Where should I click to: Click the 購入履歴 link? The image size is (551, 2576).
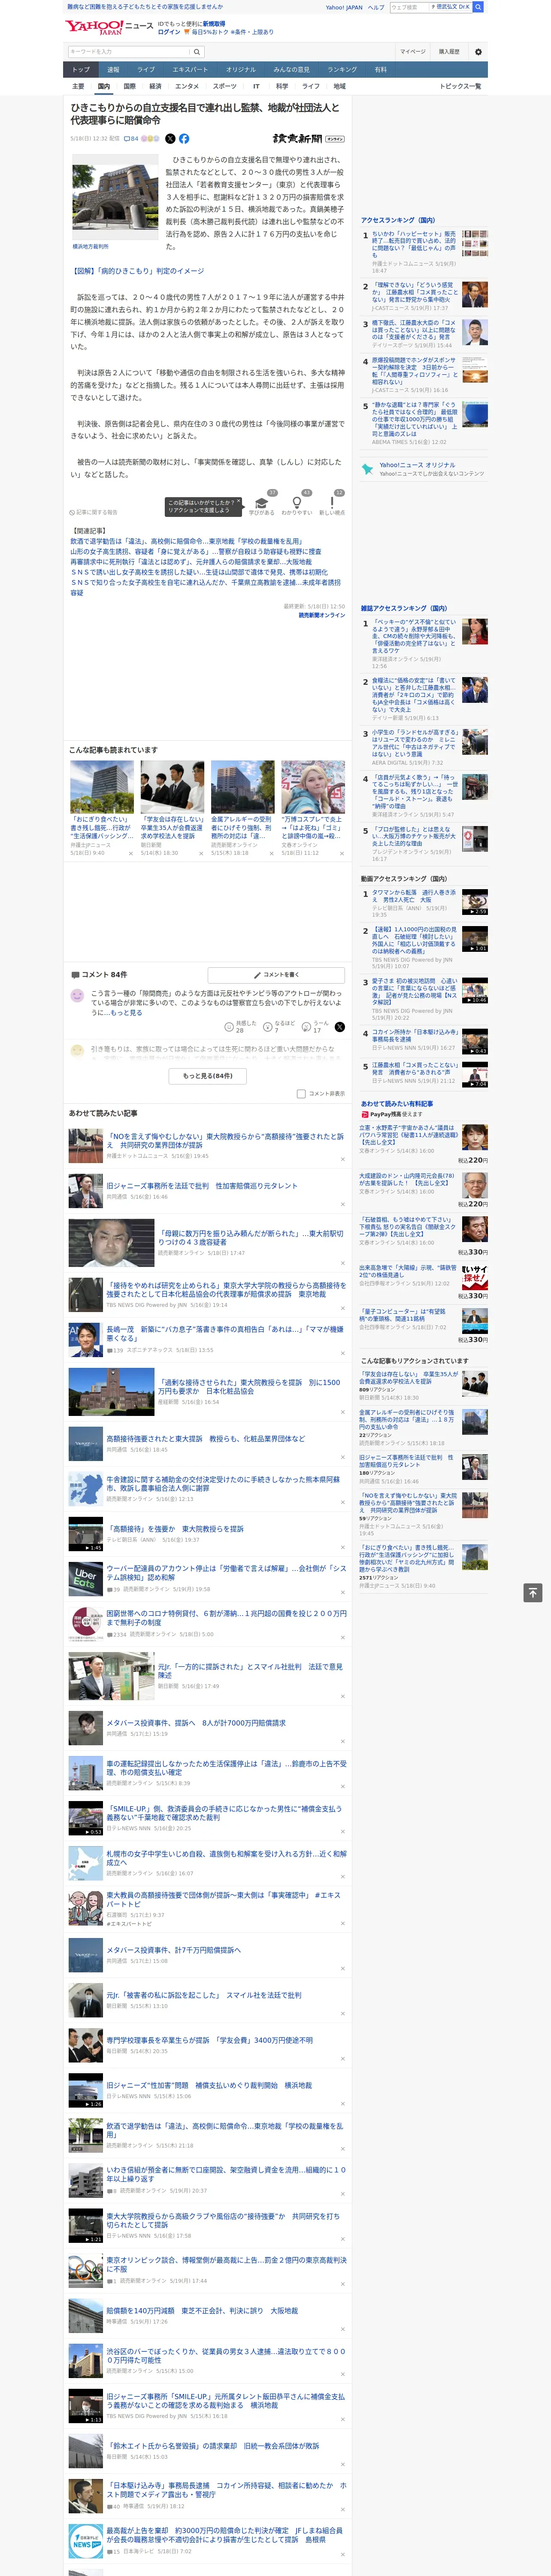449,52
